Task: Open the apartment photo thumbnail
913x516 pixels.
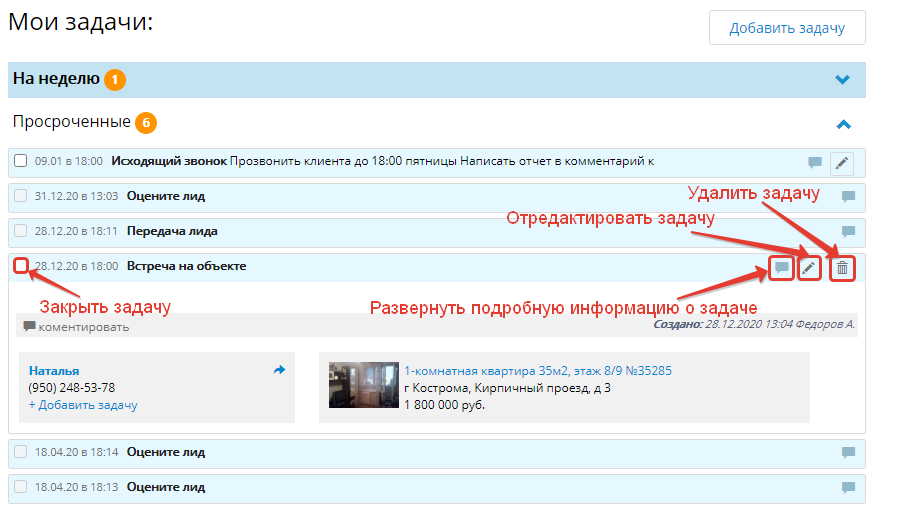Action: pos(363,385)
